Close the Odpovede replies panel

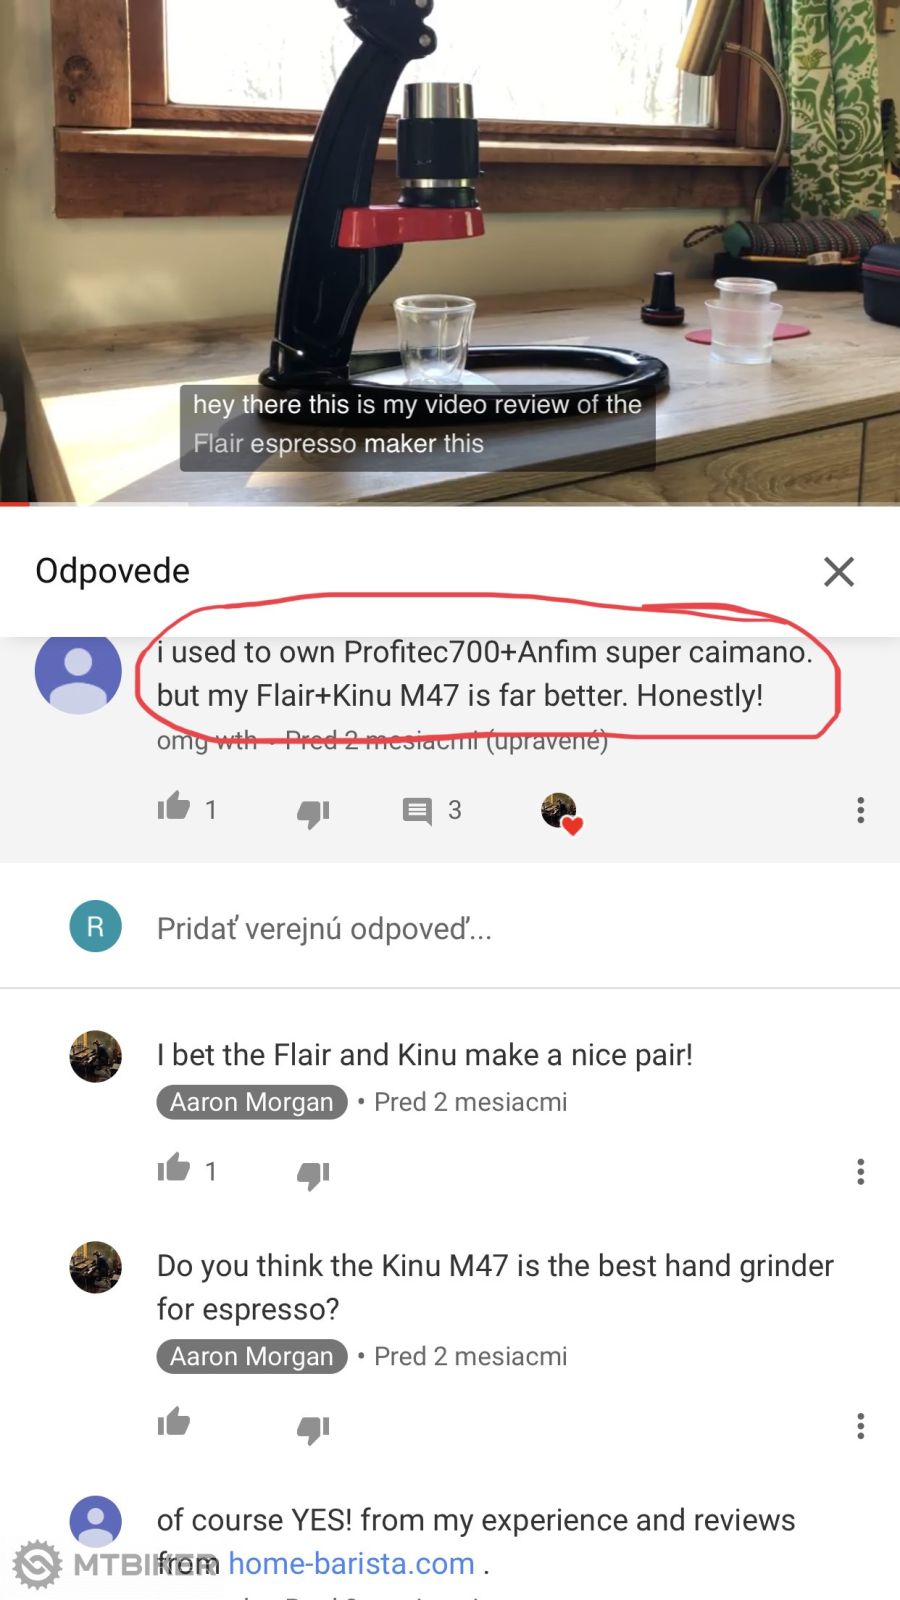[x=838, y=572]
